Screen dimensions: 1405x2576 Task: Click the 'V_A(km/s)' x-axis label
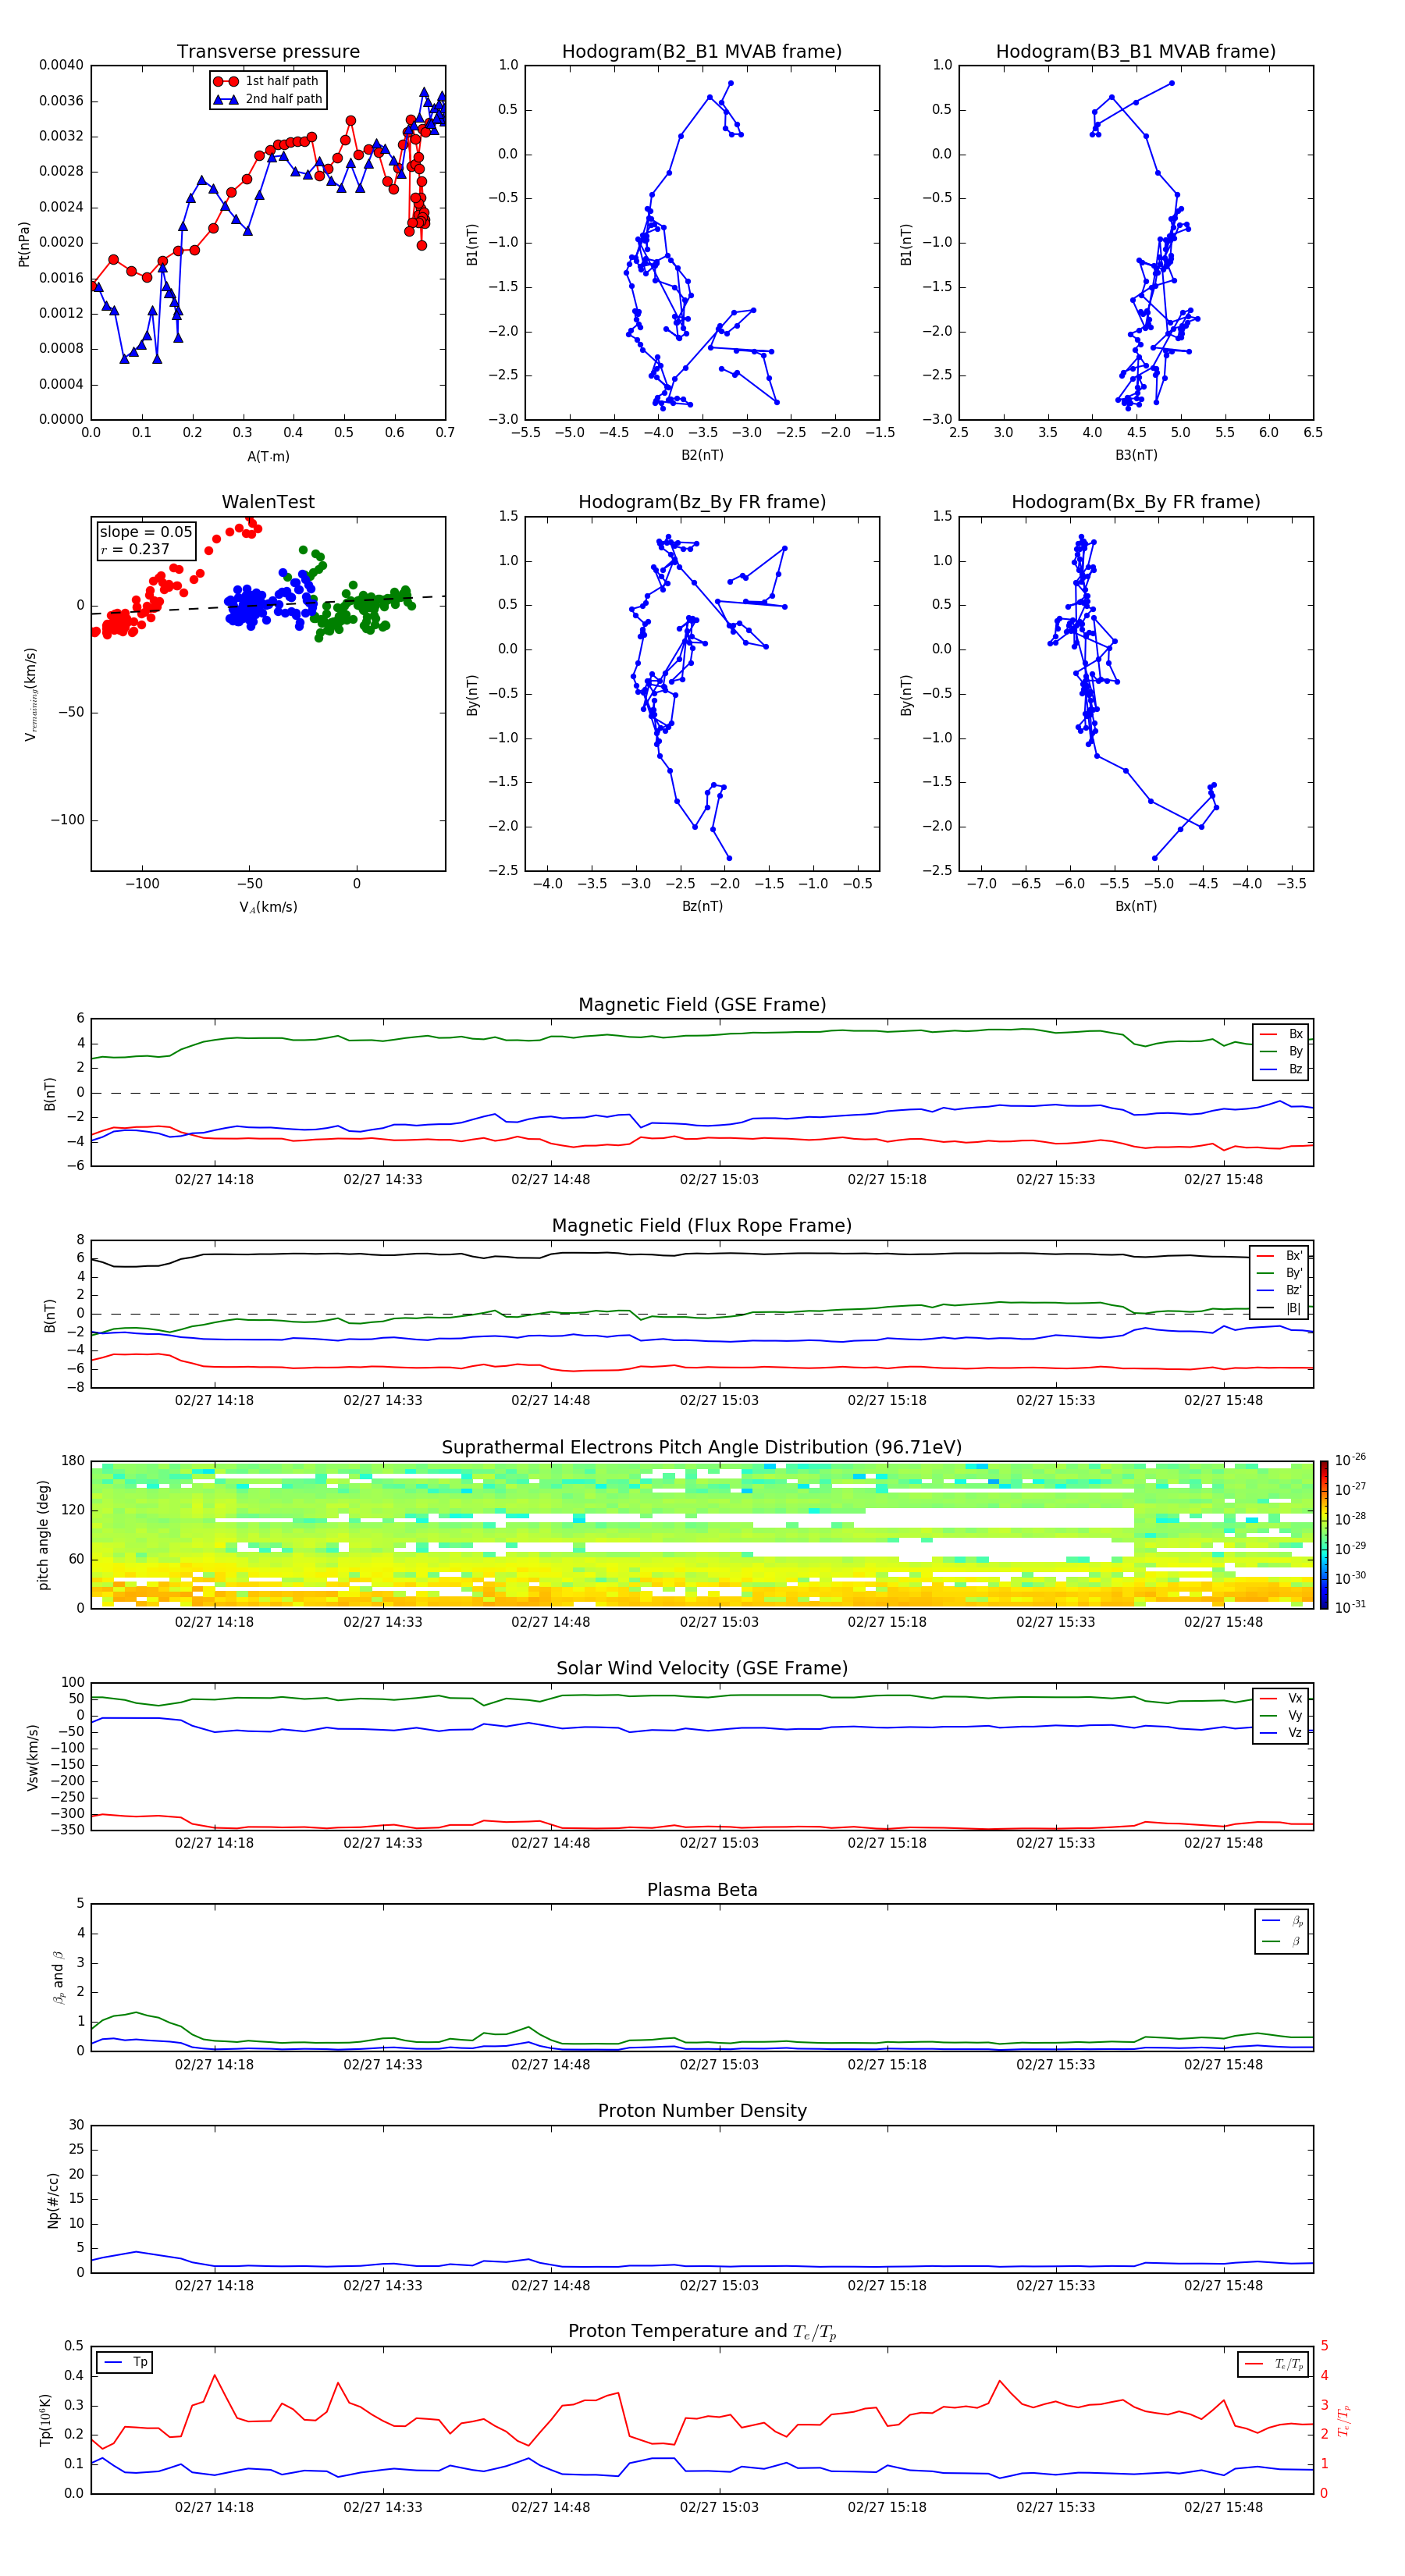click(x=268, y=907)
